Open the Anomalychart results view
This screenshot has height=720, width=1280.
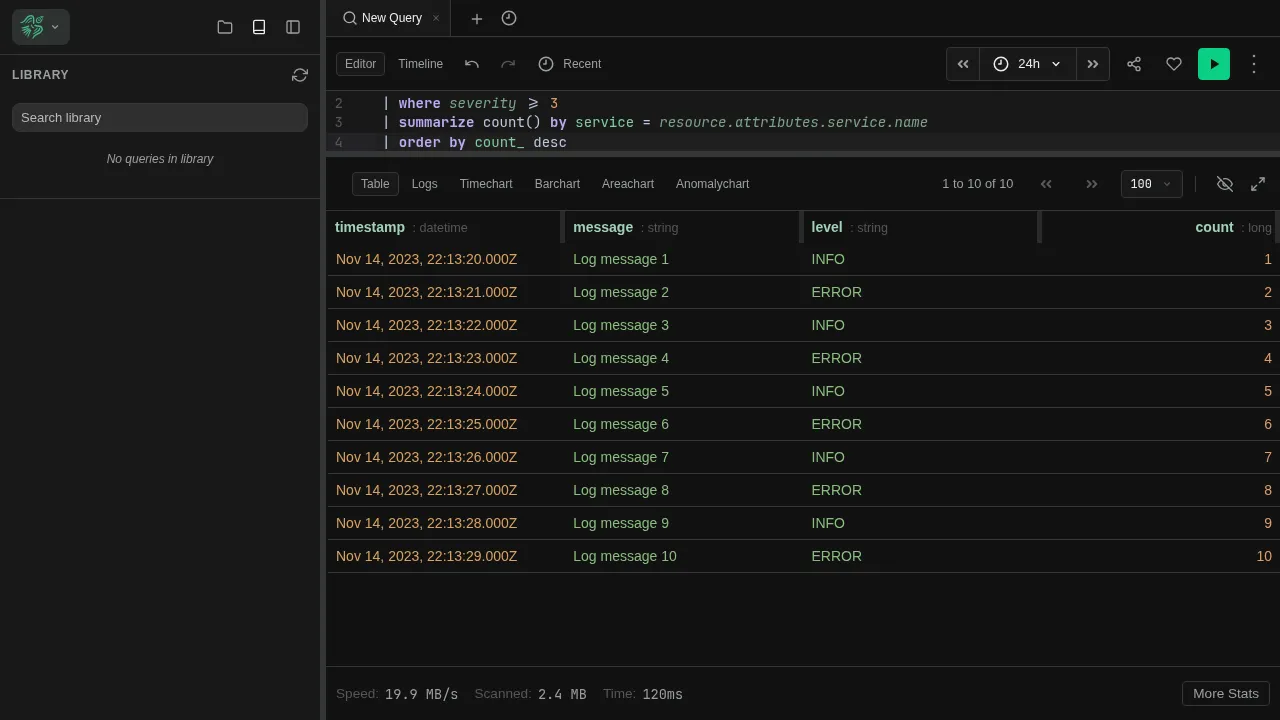coord(712,184)
